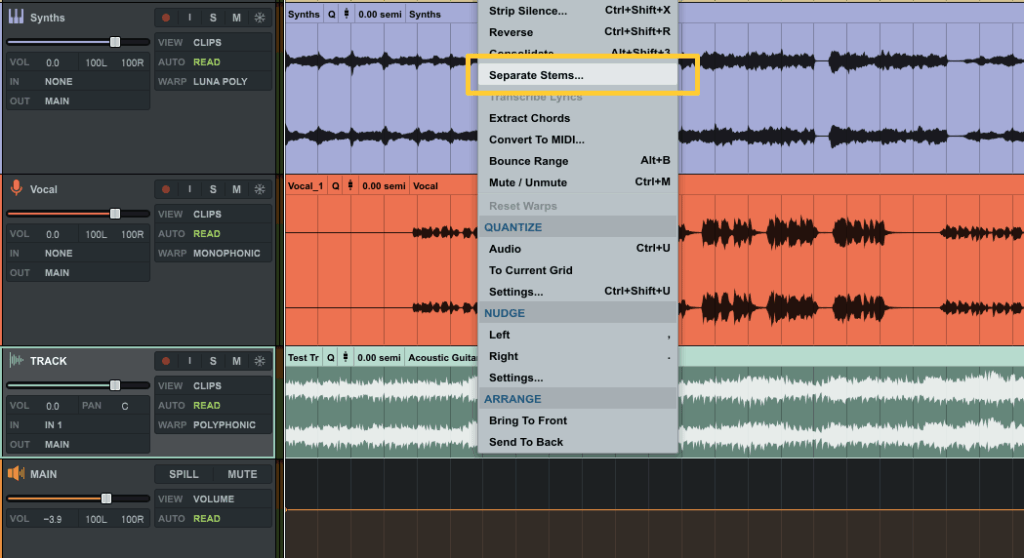Click the Synths track keyboard icon
The image size is (1024, 558).
coord(16,17)
